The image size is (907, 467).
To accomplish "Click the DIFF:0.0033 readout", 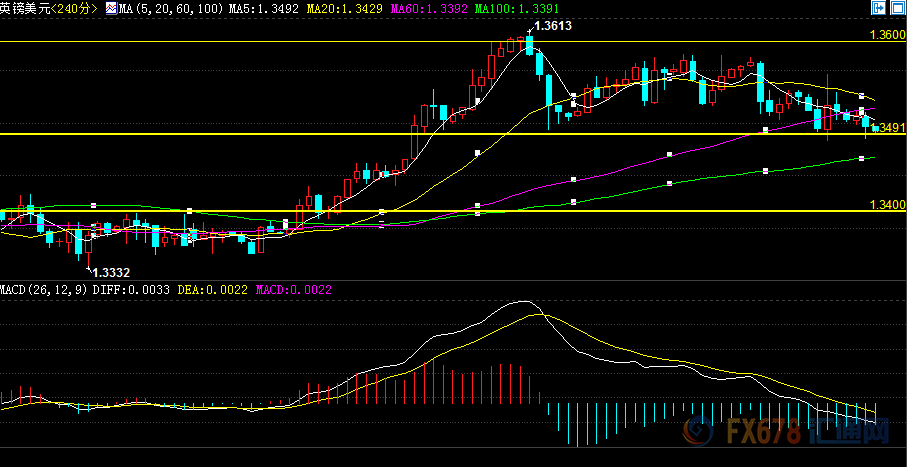I will 131,289.
